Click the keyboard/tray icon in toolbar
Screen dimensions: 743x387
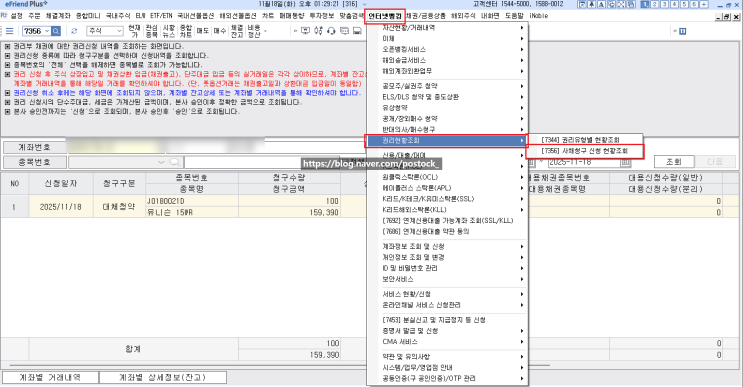click(x=357, y=31)
